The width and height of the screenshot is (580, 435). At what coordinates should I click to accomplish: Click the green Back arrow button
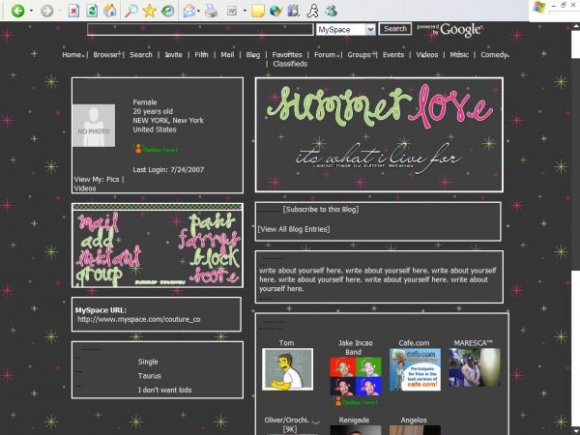(x=17, y=11)
